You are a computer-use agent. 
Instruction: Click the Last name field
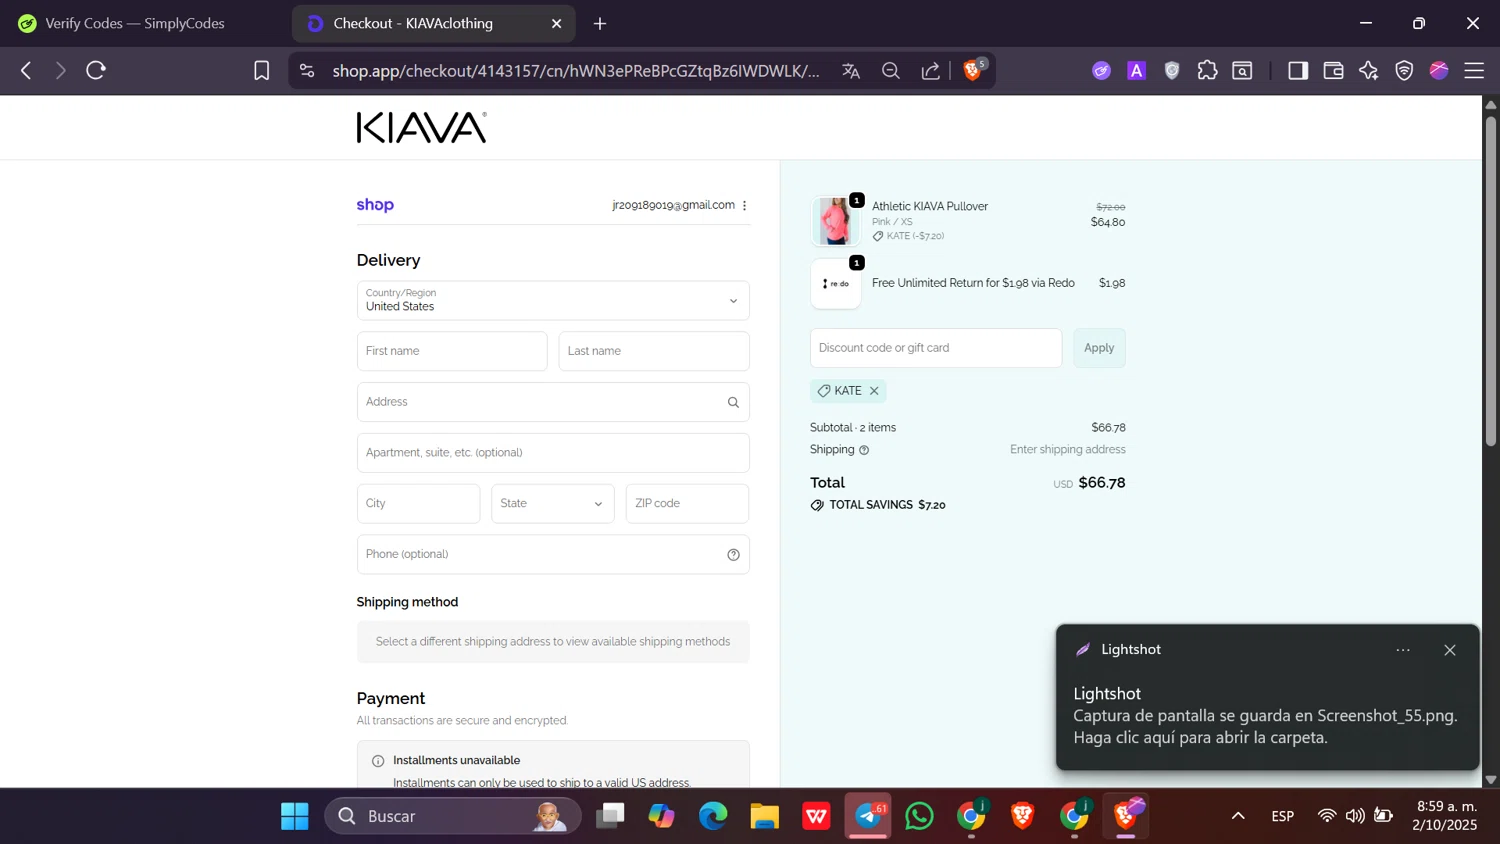(654, 351)
